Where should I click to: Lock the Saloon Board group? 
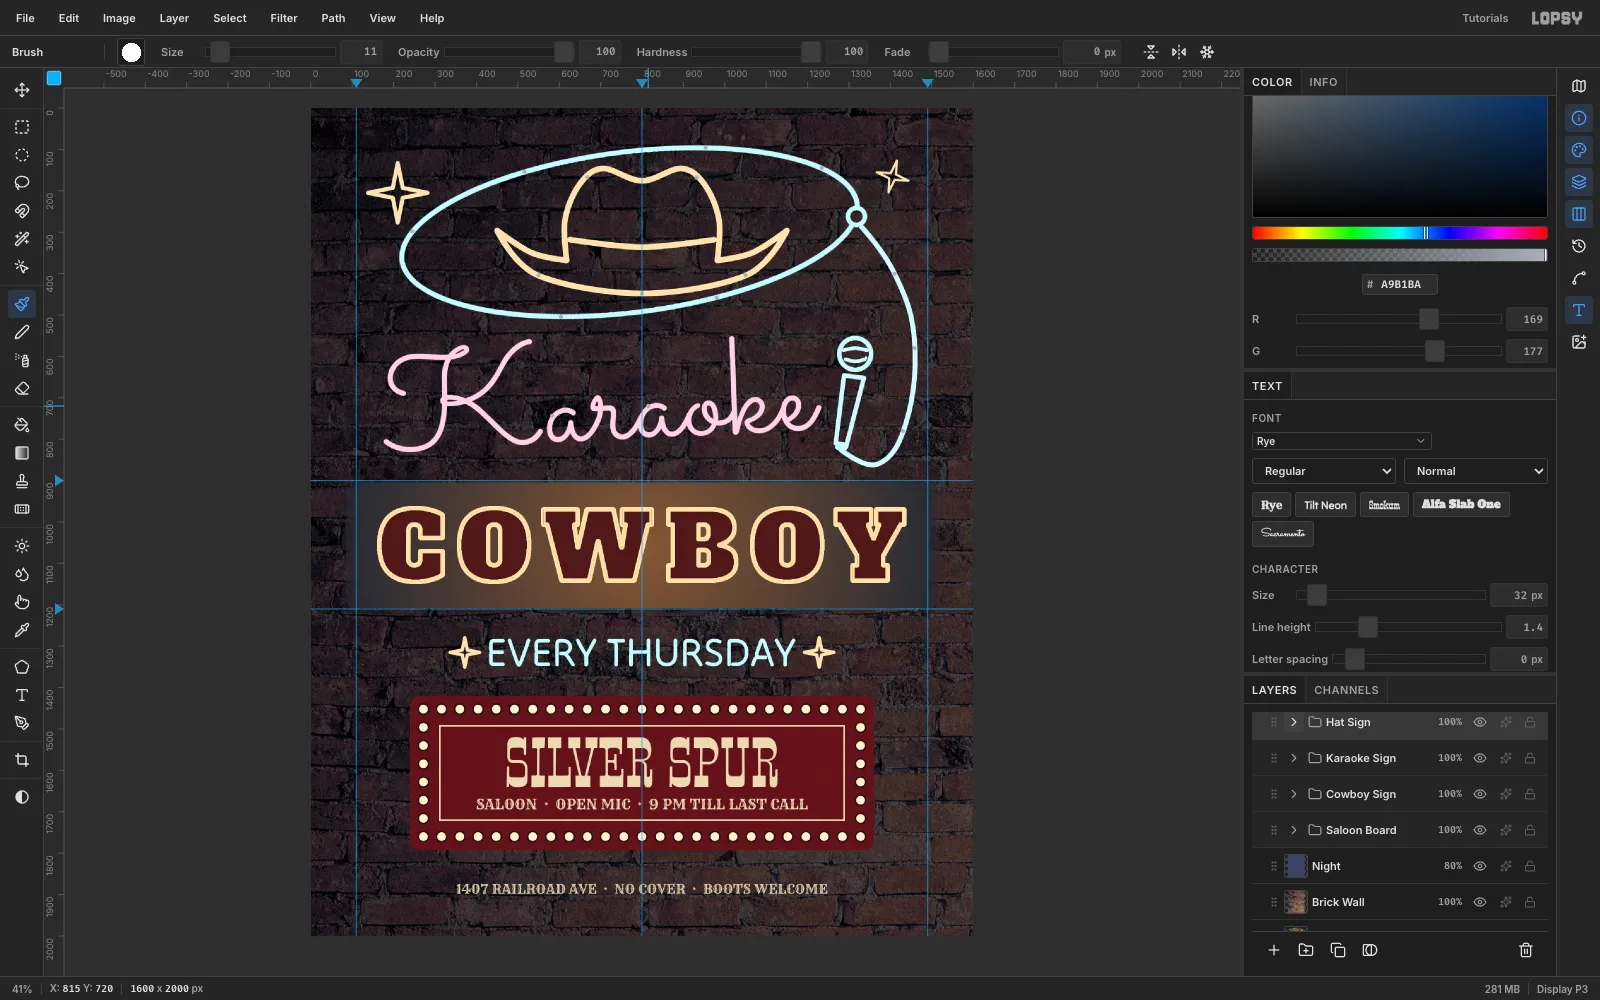click(1530, 830)
